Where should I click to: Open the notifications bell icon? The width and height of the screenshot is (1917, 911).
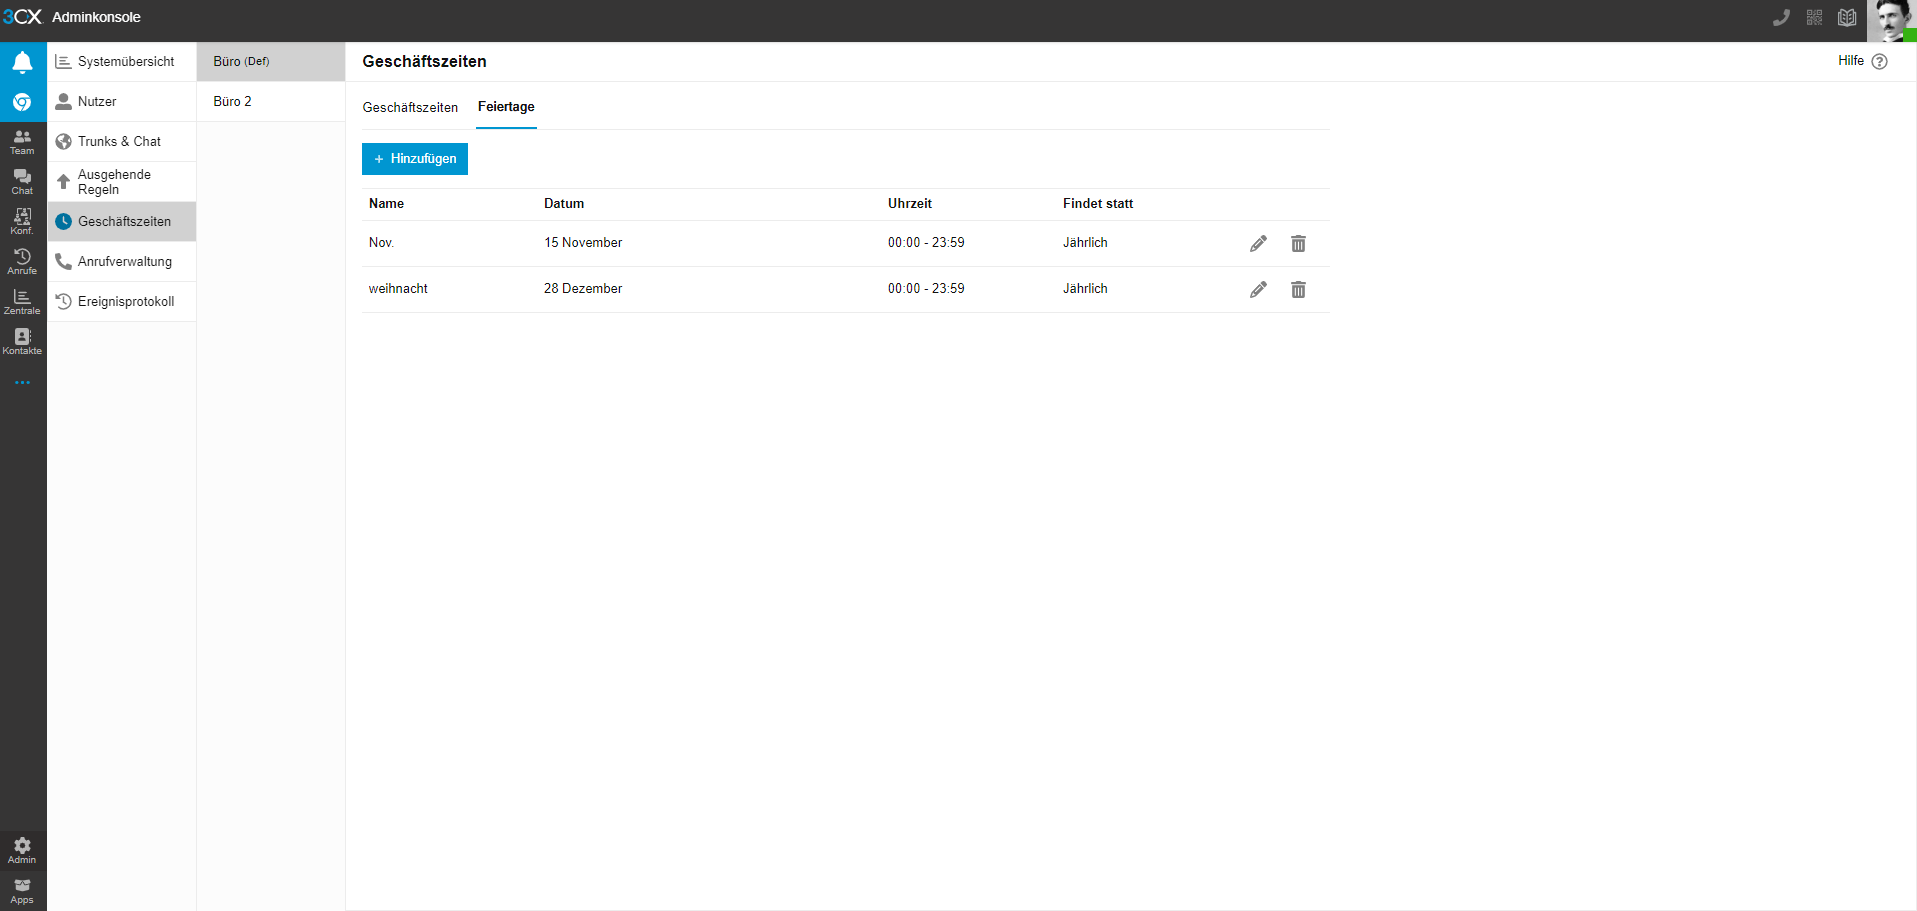22,62
